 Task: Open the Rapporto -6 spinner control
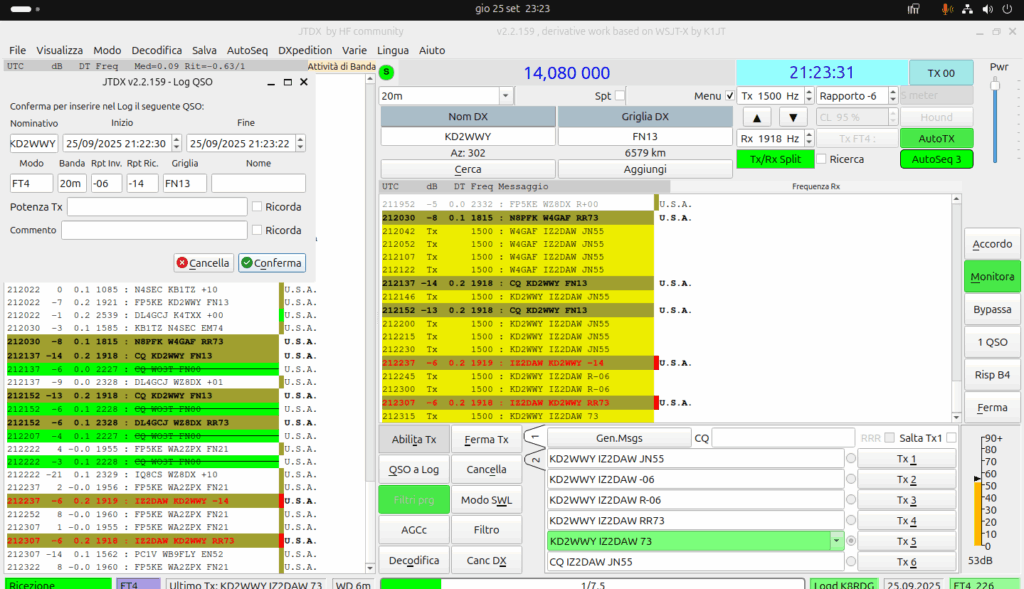coord(893,96)
